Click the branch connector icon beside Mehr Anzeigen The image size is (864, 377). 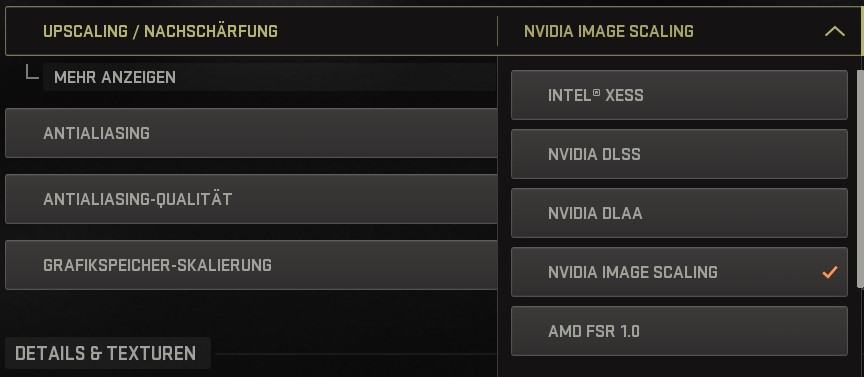[32, 72]
